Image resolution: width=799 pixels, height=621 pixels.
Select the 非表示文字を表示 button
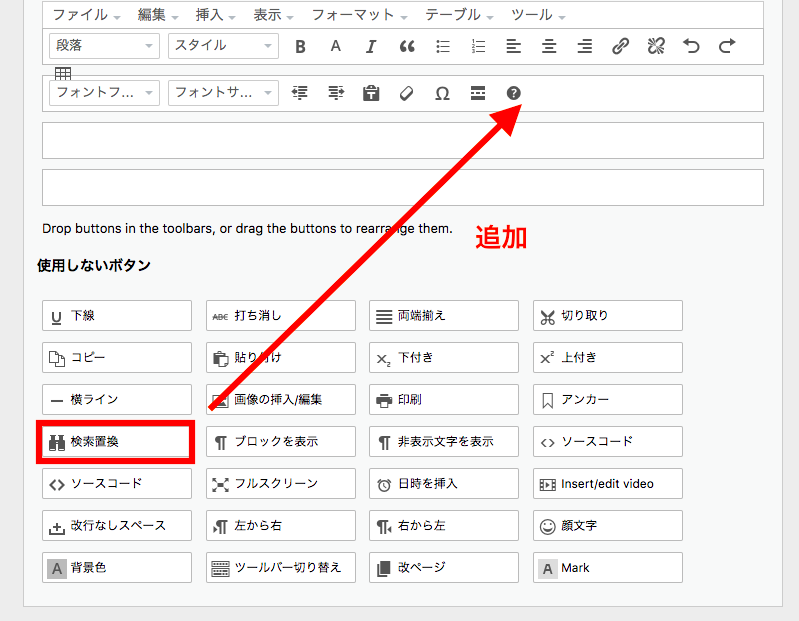coord(444,442)
